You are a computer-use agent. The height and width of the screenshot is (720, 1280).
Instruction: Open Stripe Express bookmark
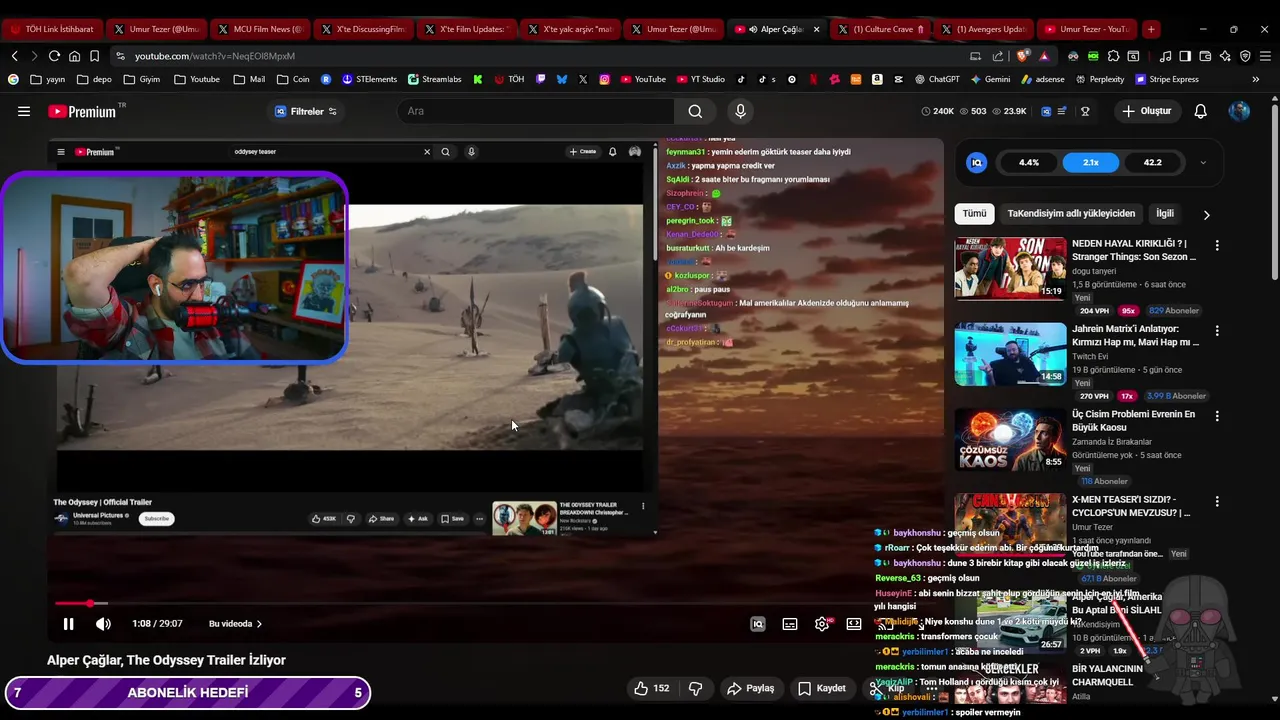click(1166, 79)
